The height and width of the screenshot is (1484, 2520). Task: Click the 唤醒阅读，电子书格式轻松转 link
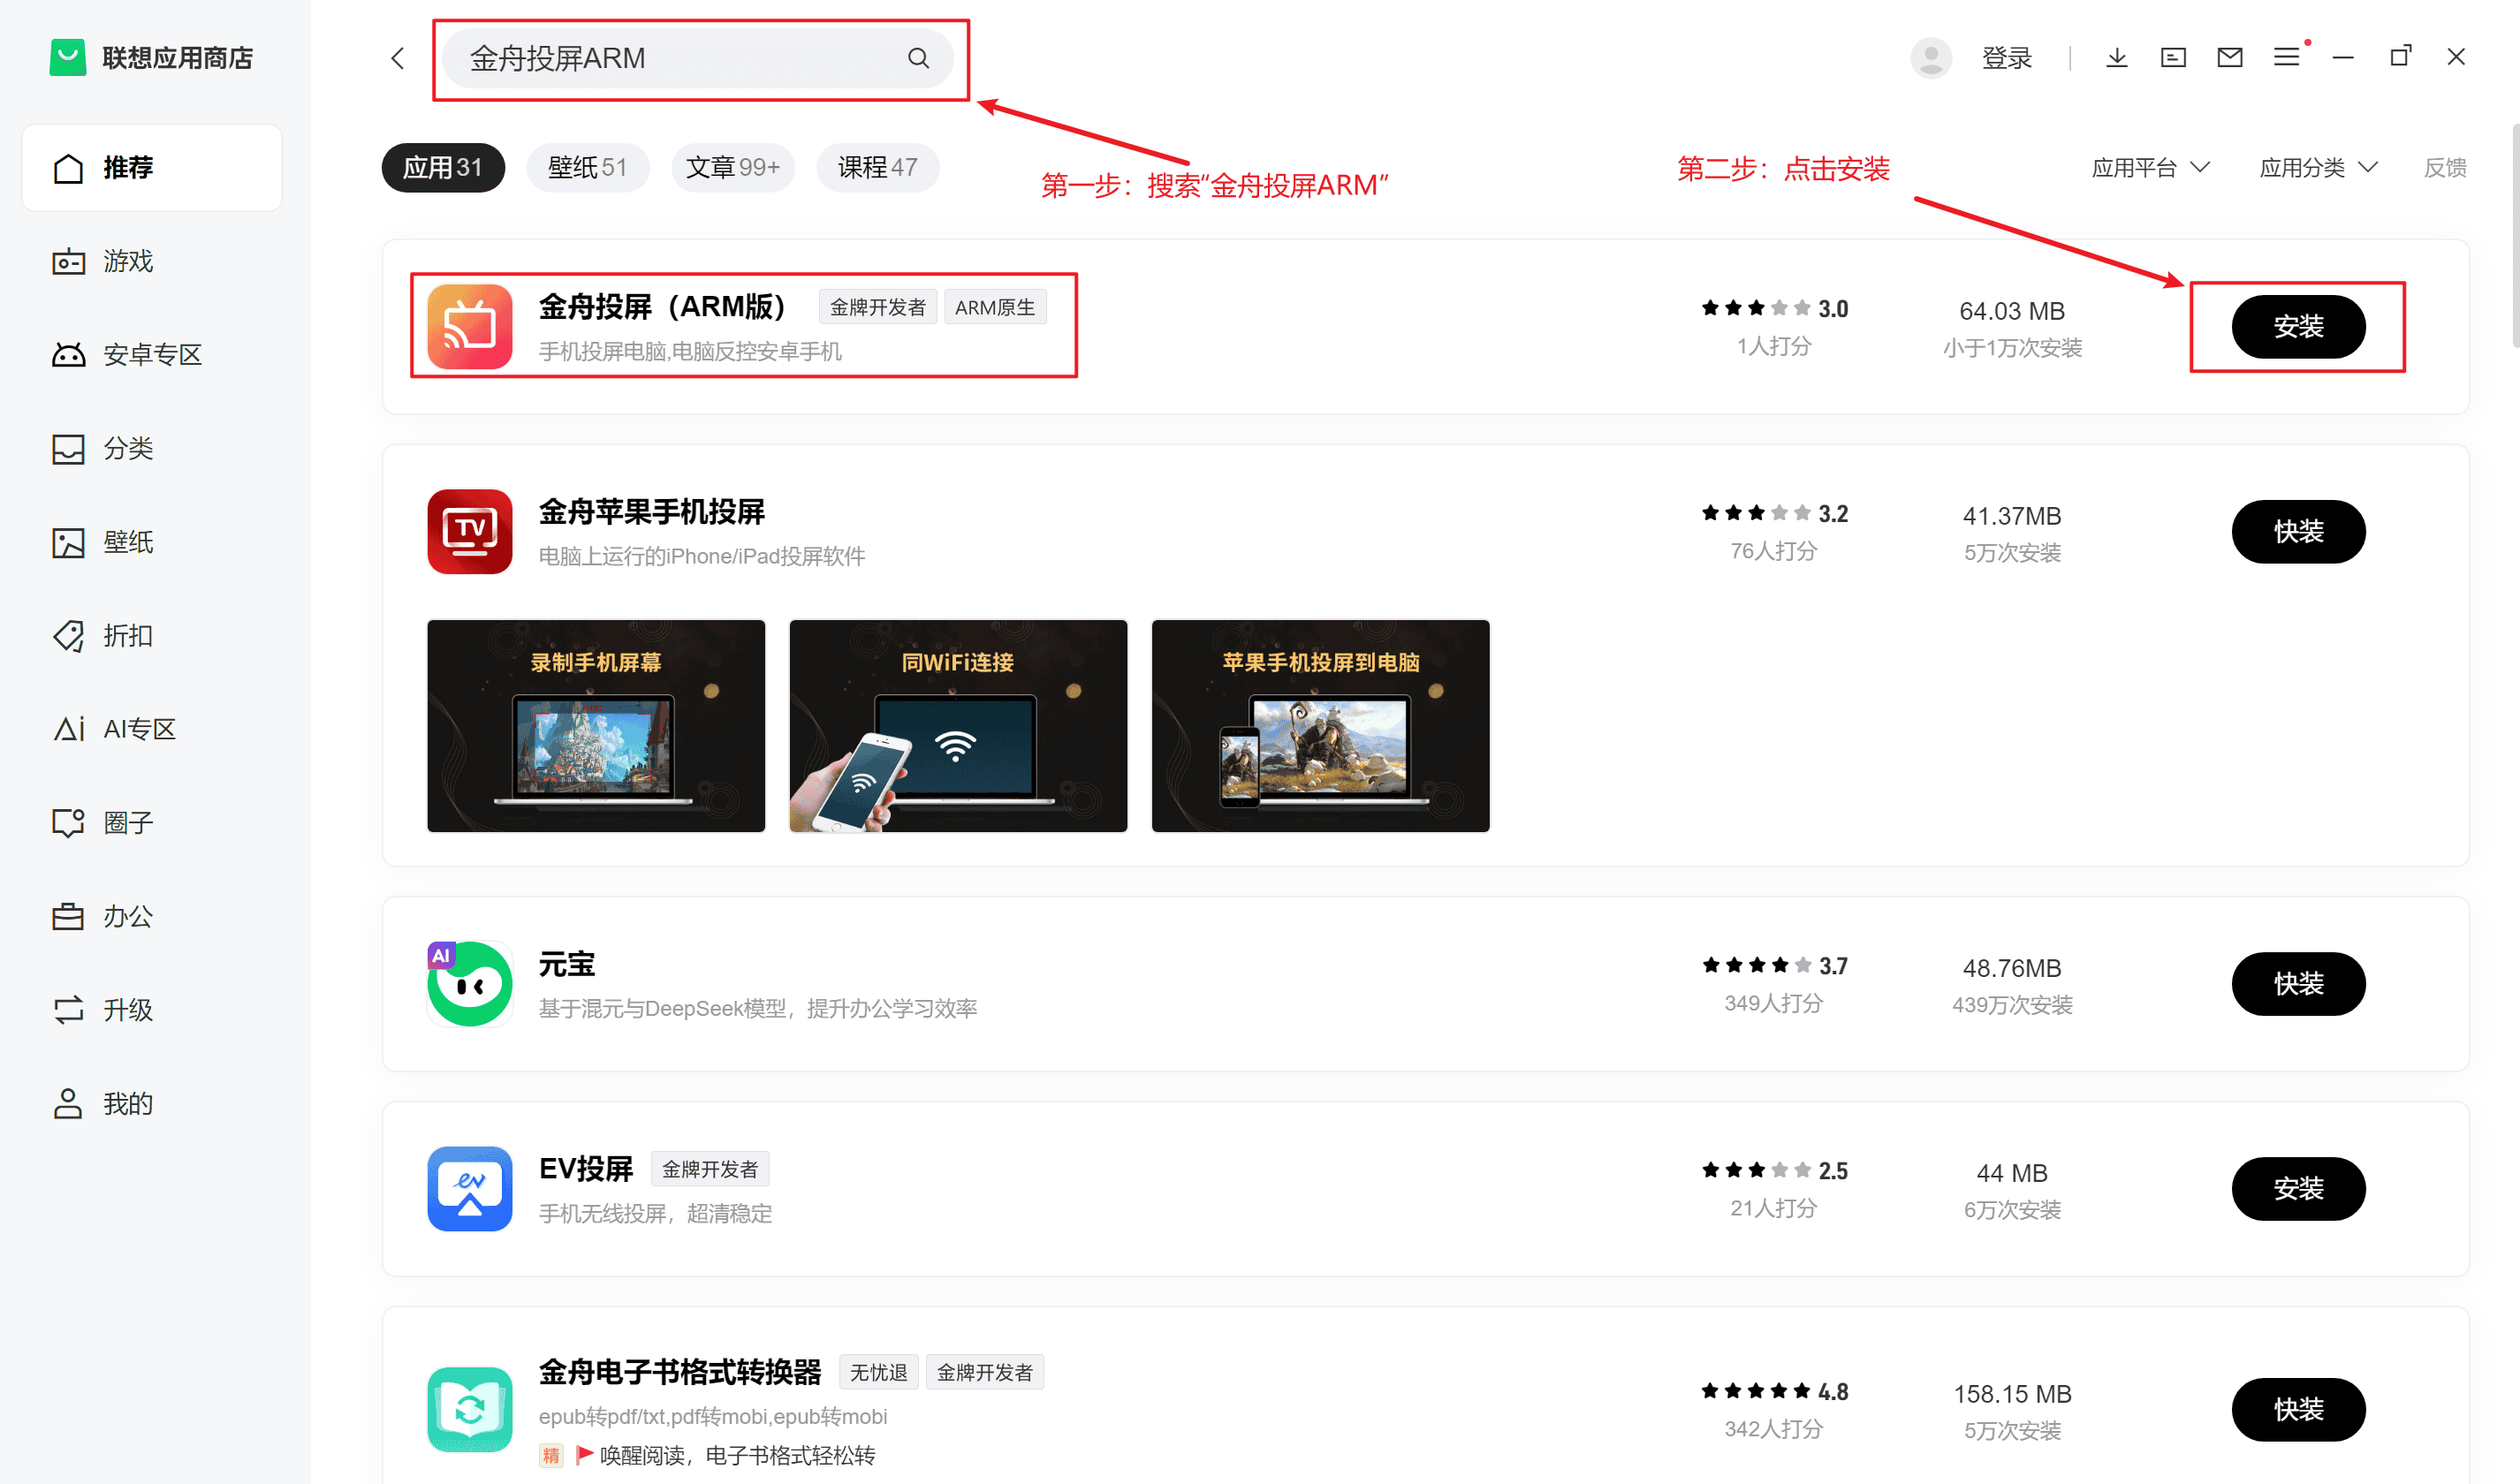point(737,1455)
